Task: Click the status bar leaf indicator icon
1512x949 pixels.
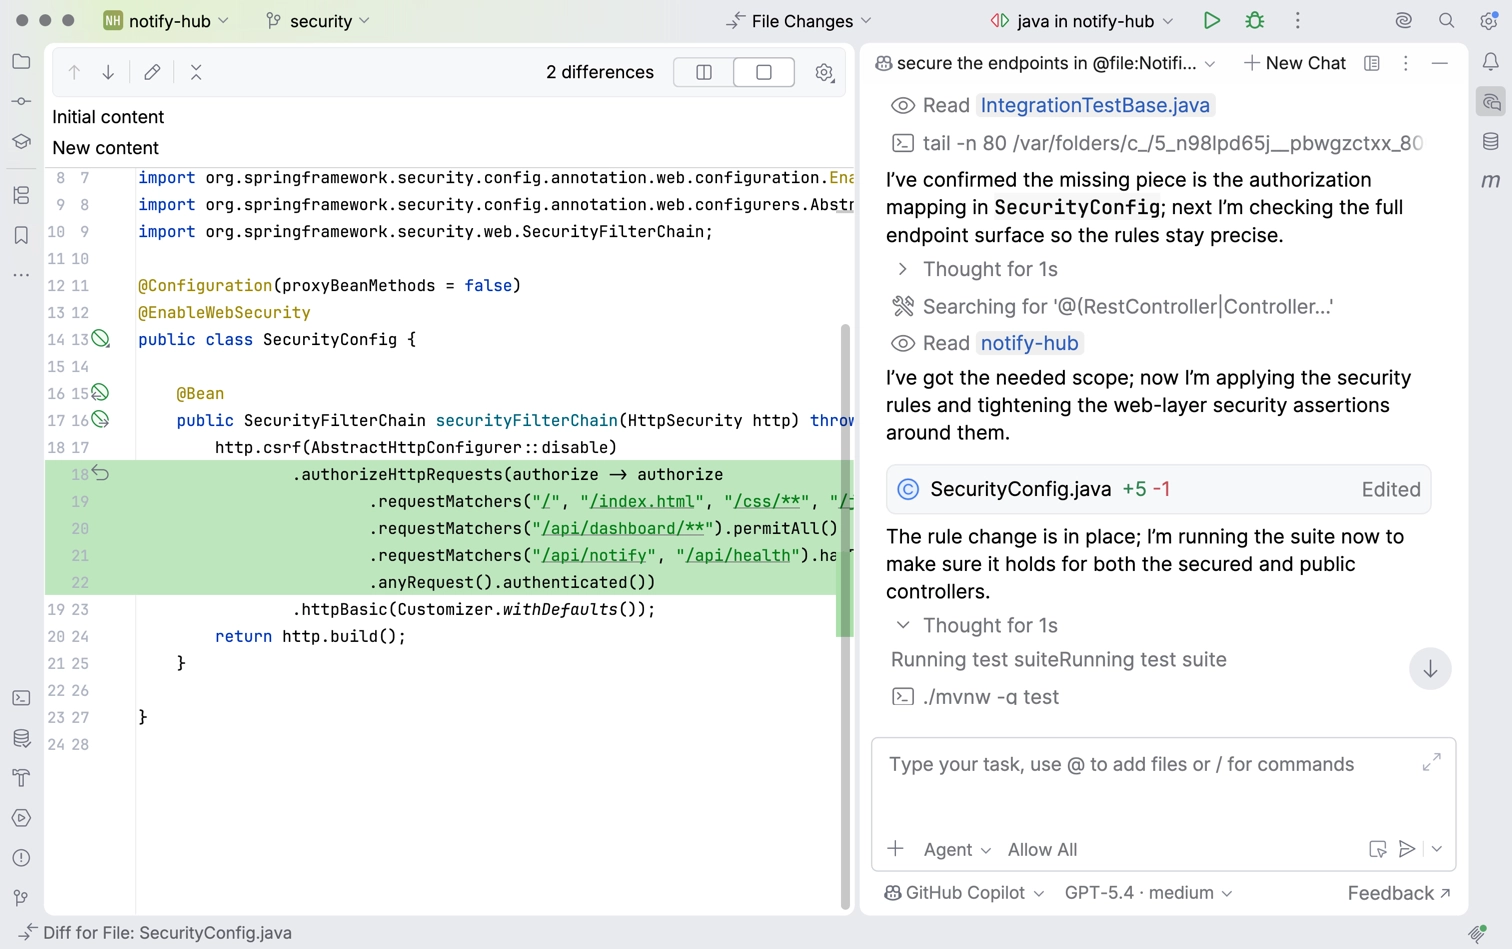Action: click(x=1477, y=933)
